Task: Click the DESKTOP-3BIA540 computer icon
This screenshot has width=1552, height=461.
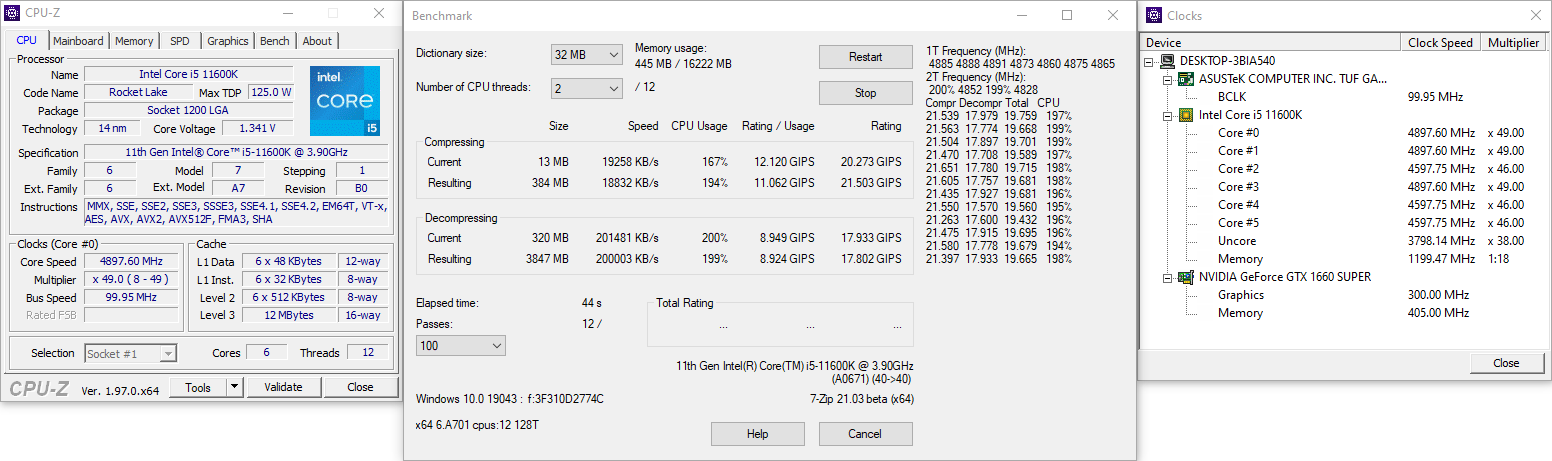Action: point(1169,61)
